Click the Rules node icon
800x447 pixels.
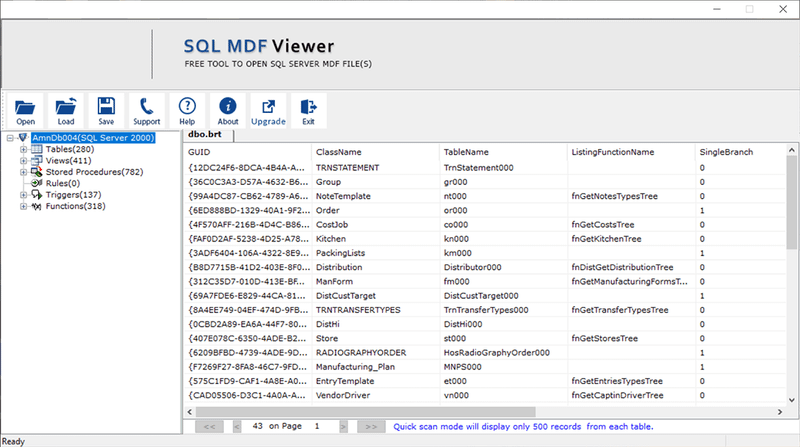[37, 183]
